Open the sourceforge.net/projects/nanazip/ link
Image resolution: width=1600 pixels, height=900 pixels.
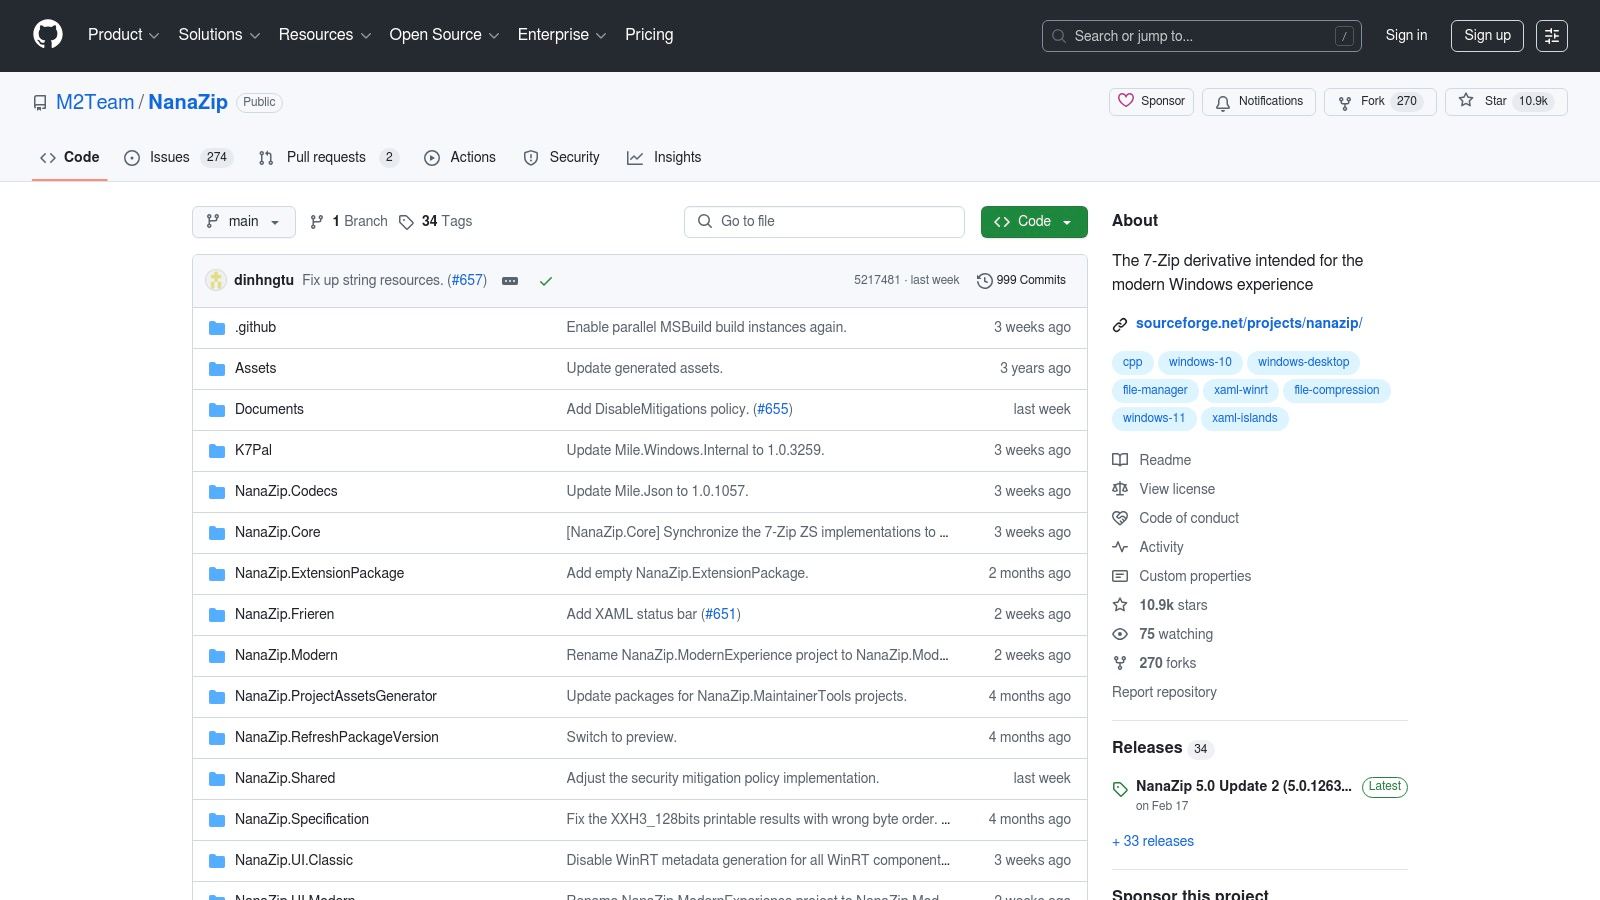pos(1249,323)
